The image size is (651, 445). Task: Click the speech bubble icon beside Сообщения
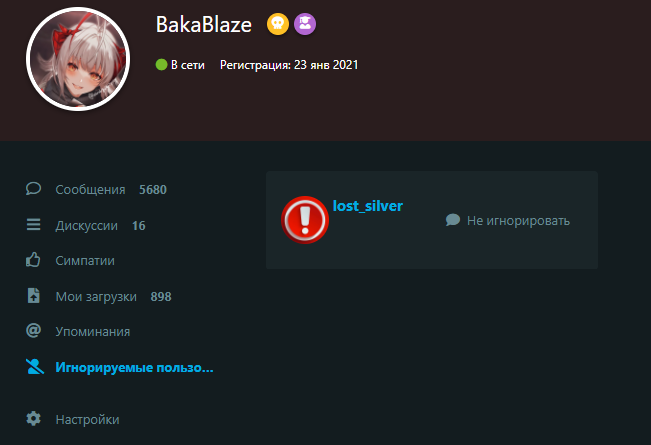pyautogui.click(x=33, y=189)
